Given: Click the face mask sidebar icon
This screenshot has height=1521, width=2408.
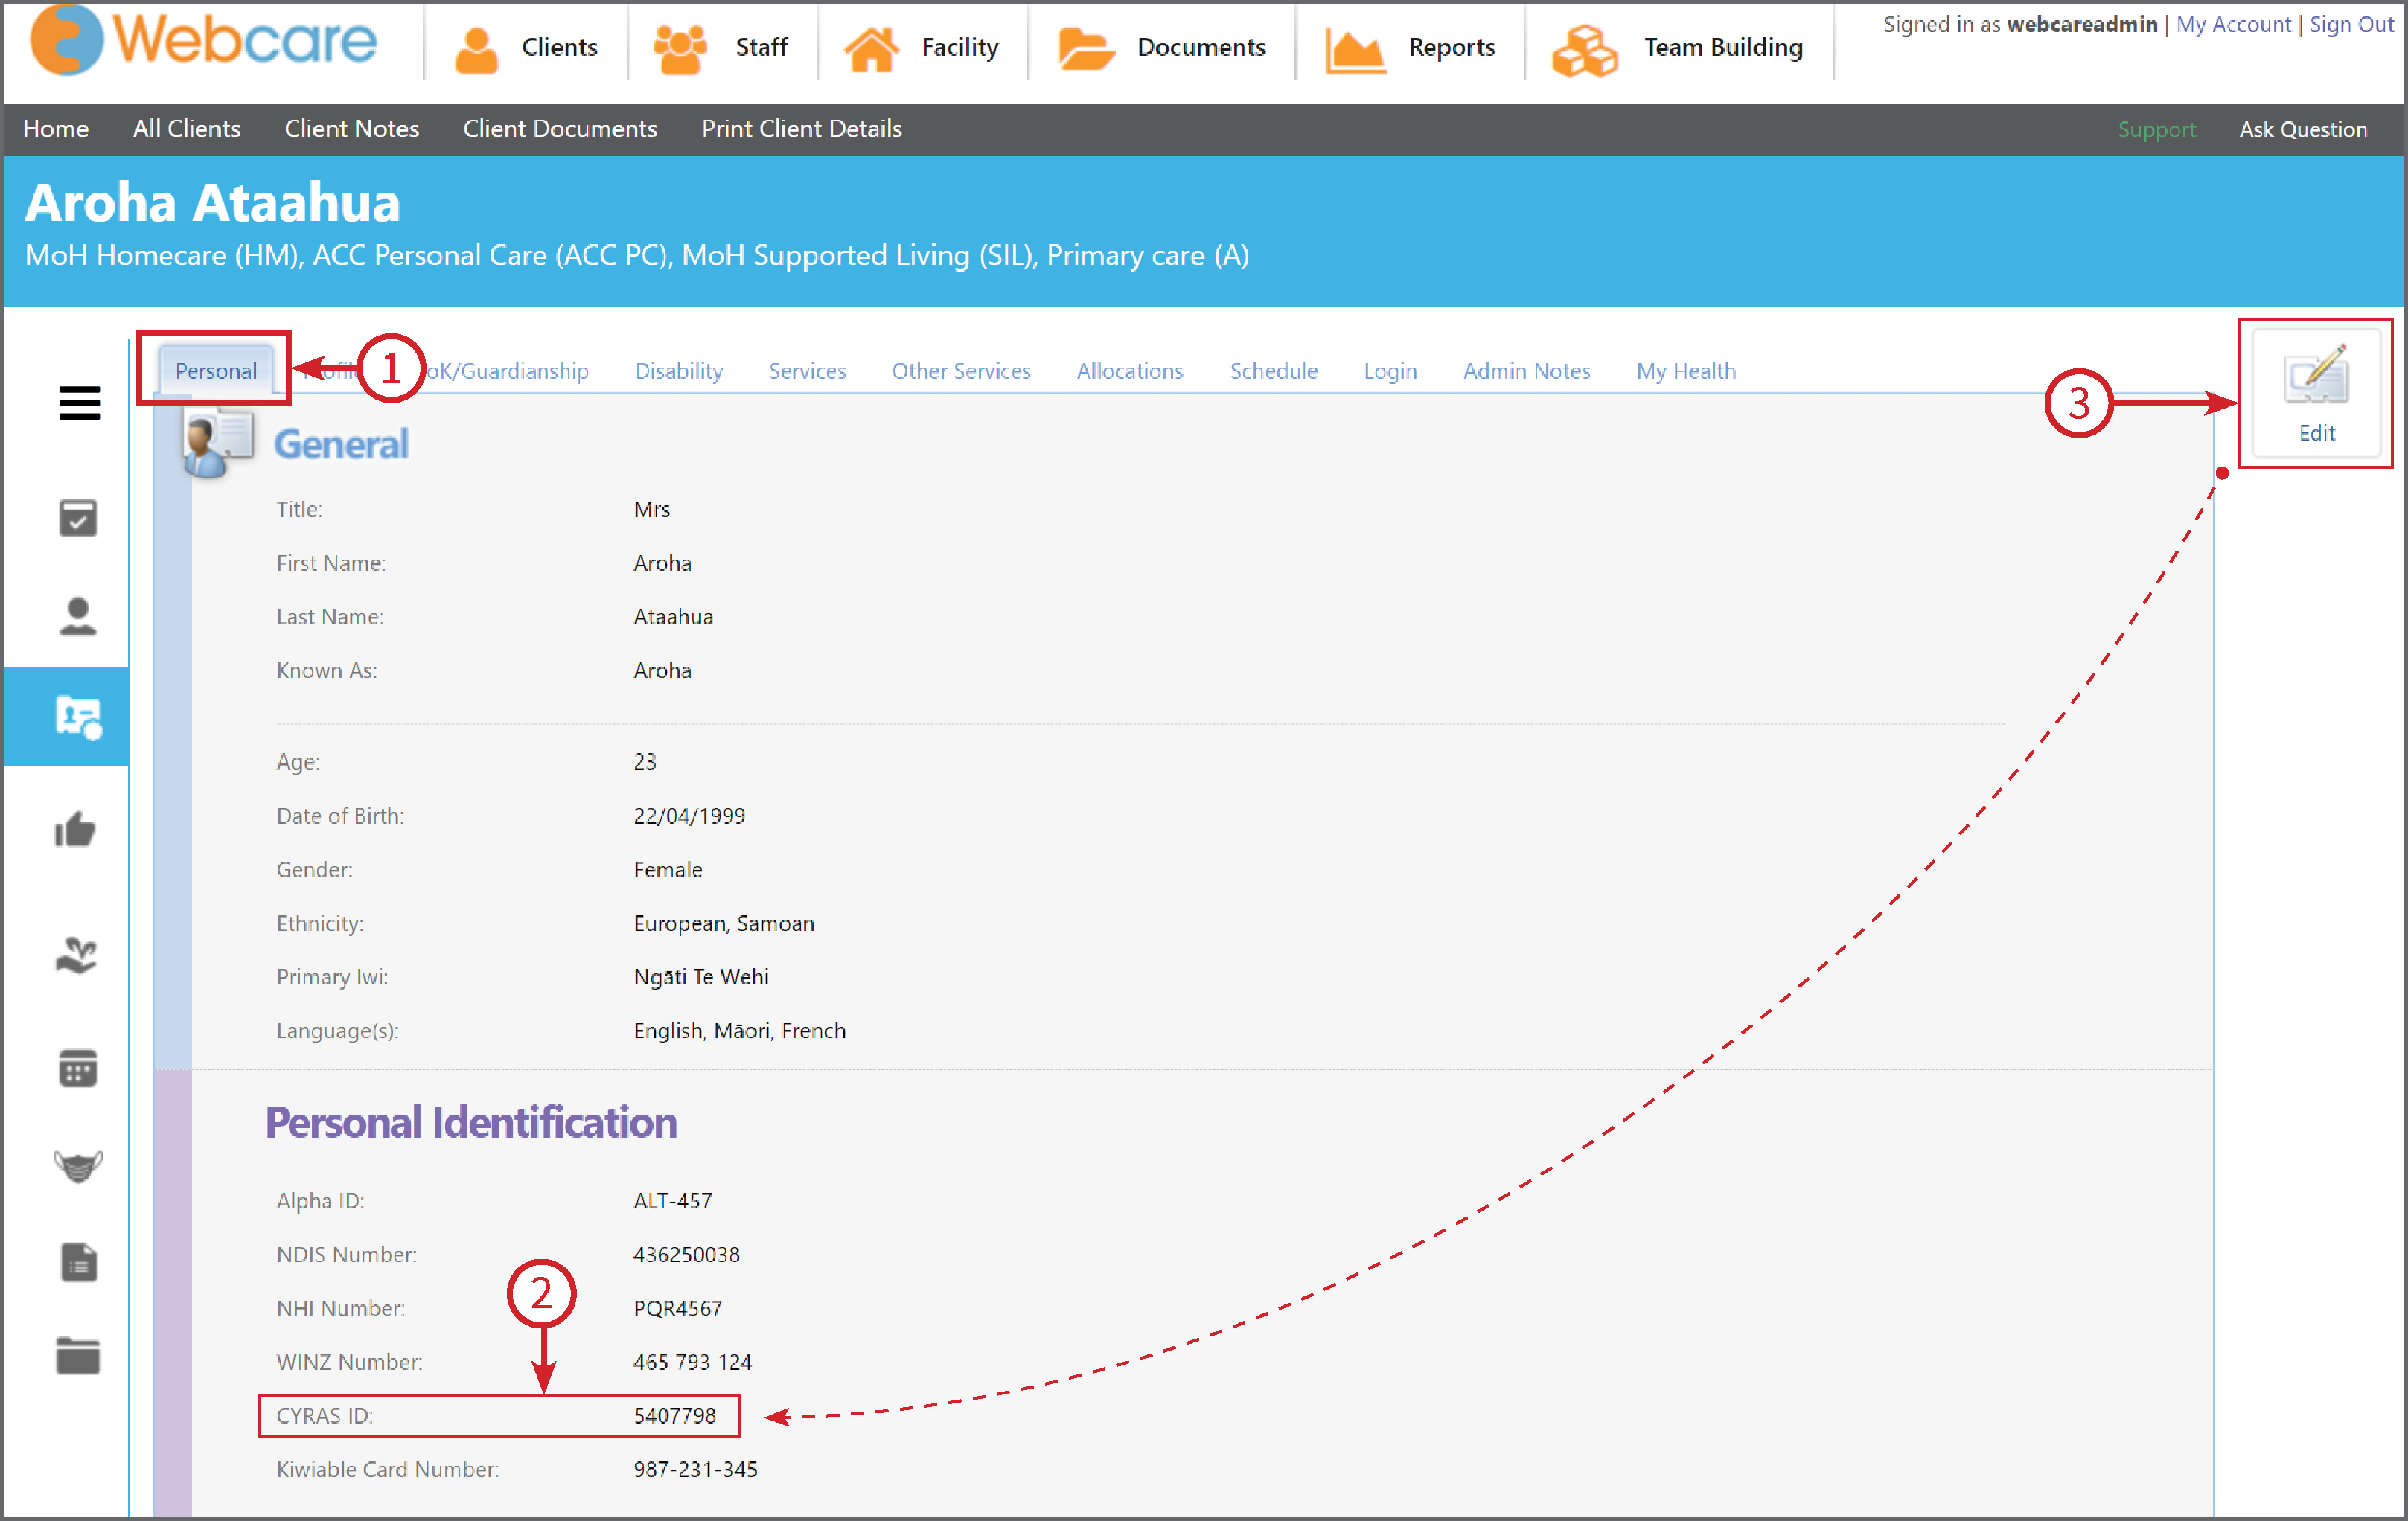Looking at the screenshot, I should tap(78, 1164).
